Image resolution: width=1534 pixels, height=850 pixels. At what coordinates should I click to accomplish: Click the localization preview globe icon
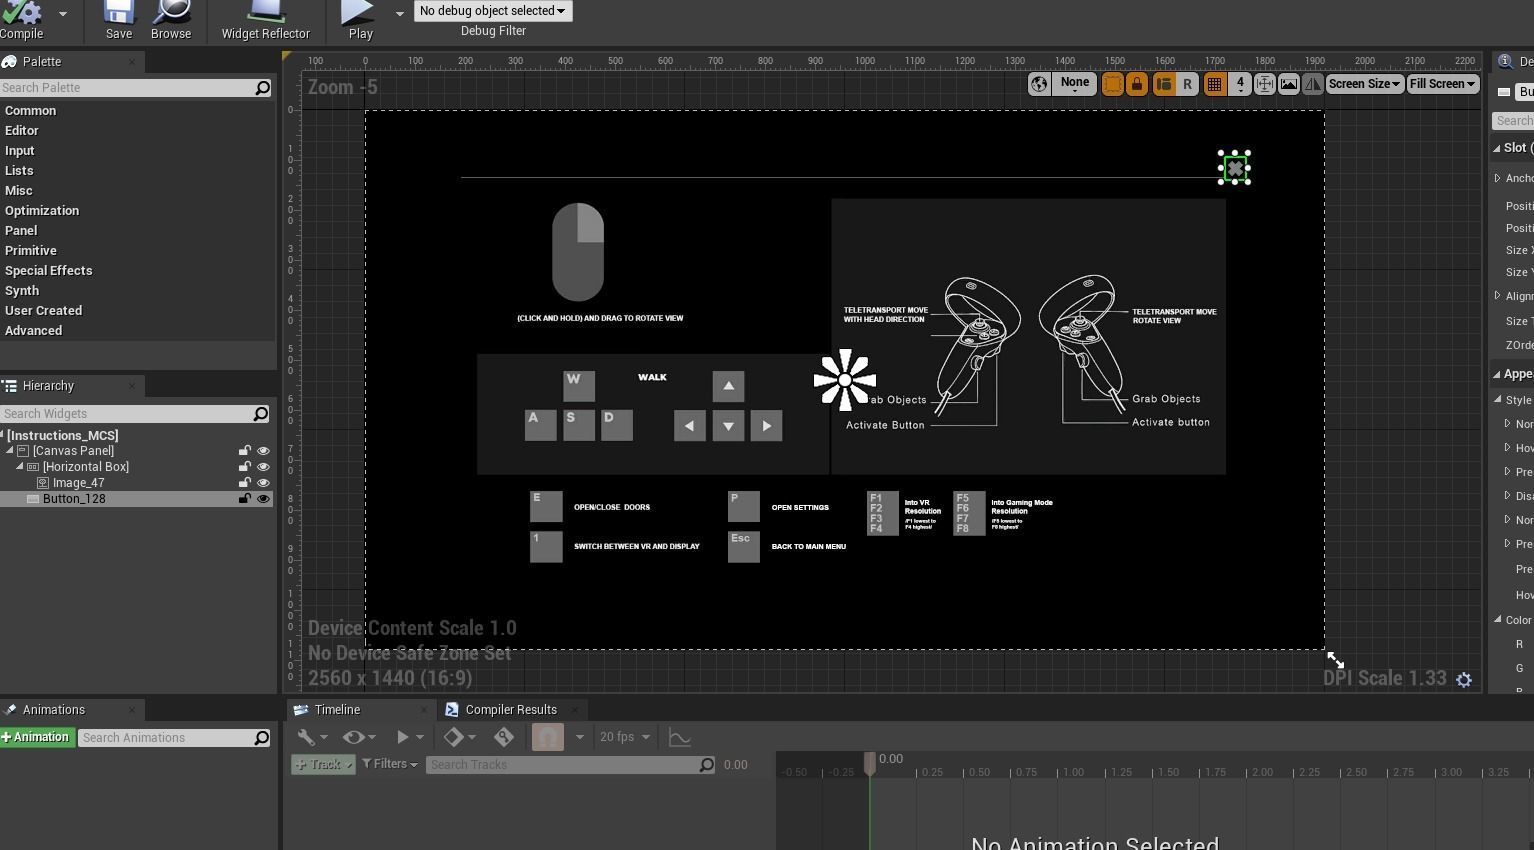tap(1039, 84)
